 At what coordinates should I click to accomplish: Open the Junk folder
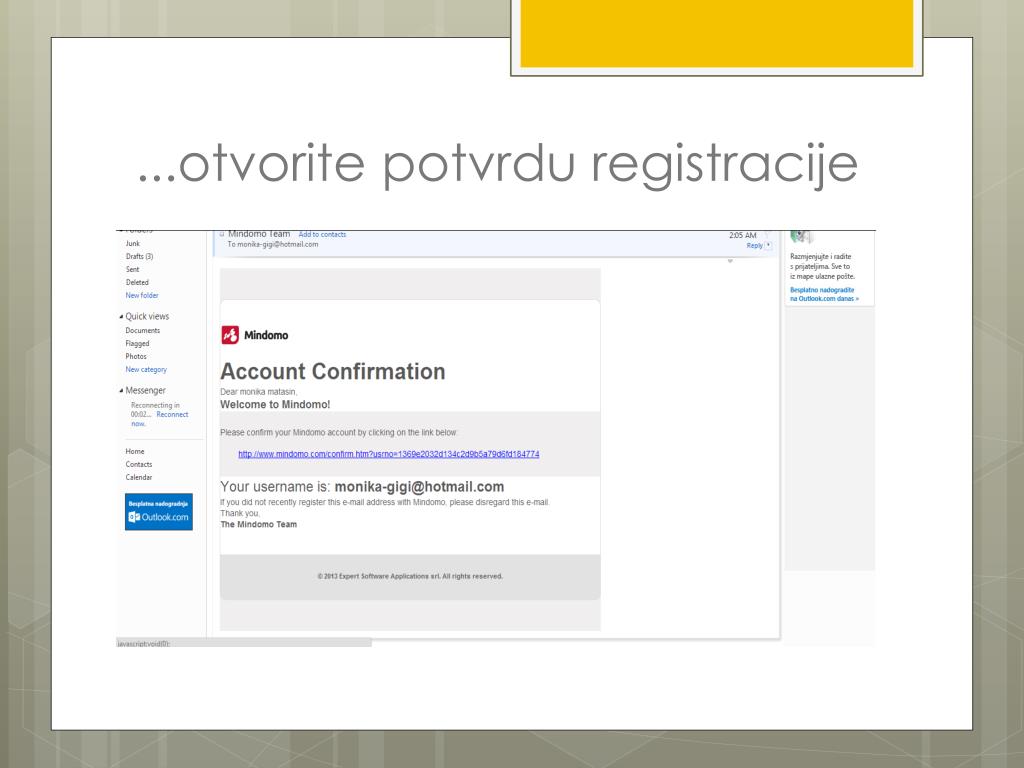[133, 244]
